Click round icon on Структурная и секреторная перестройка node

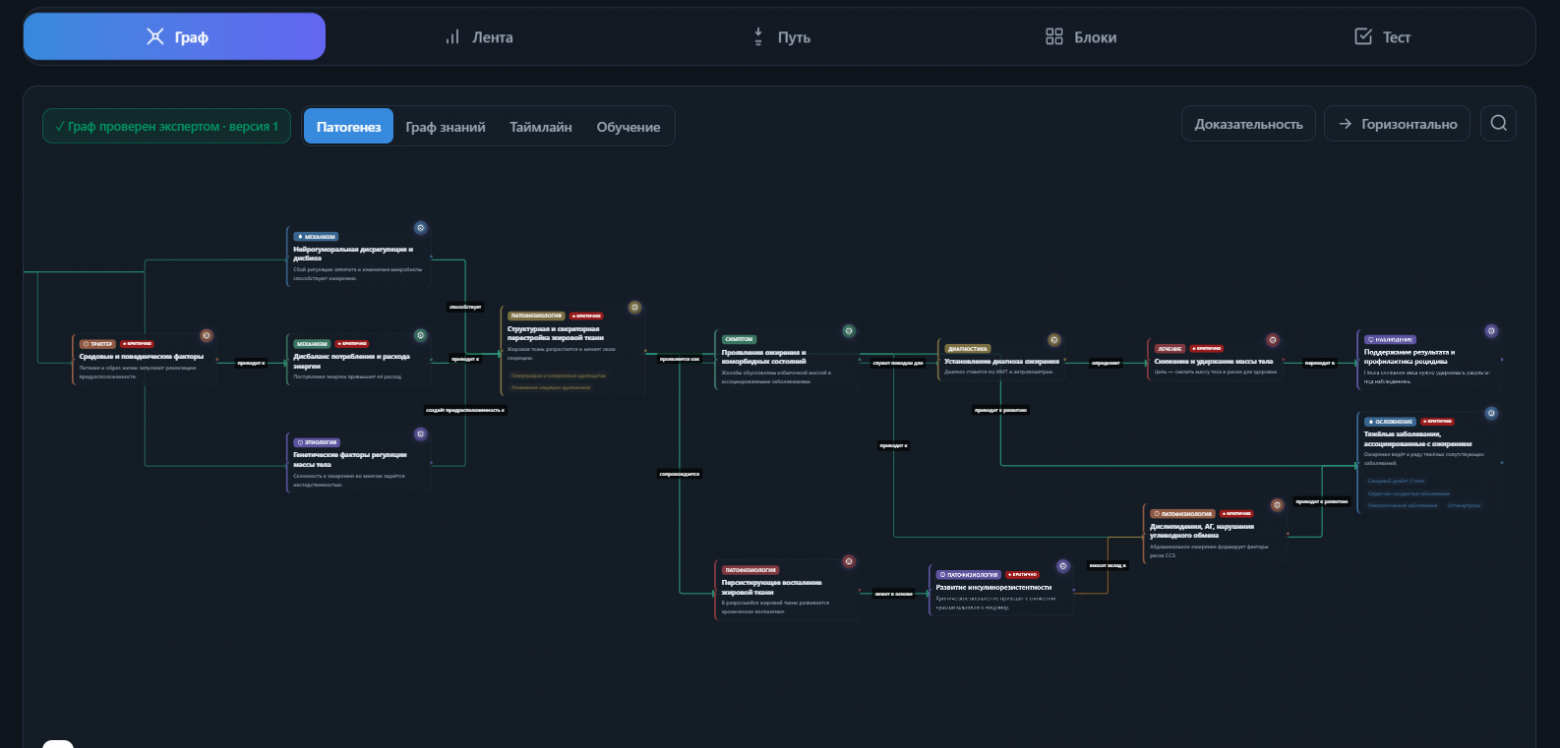click(x=634, y=308)
